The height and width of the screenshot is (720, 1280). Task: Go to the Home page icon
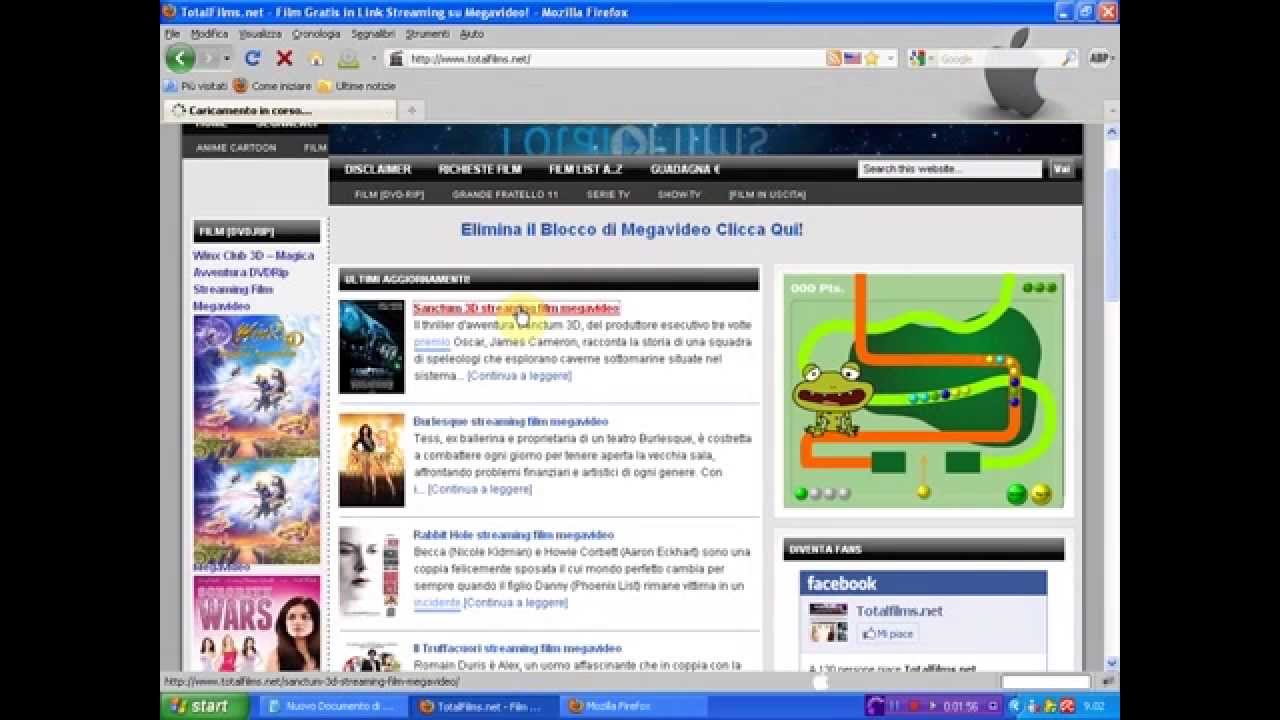point(316,58)
